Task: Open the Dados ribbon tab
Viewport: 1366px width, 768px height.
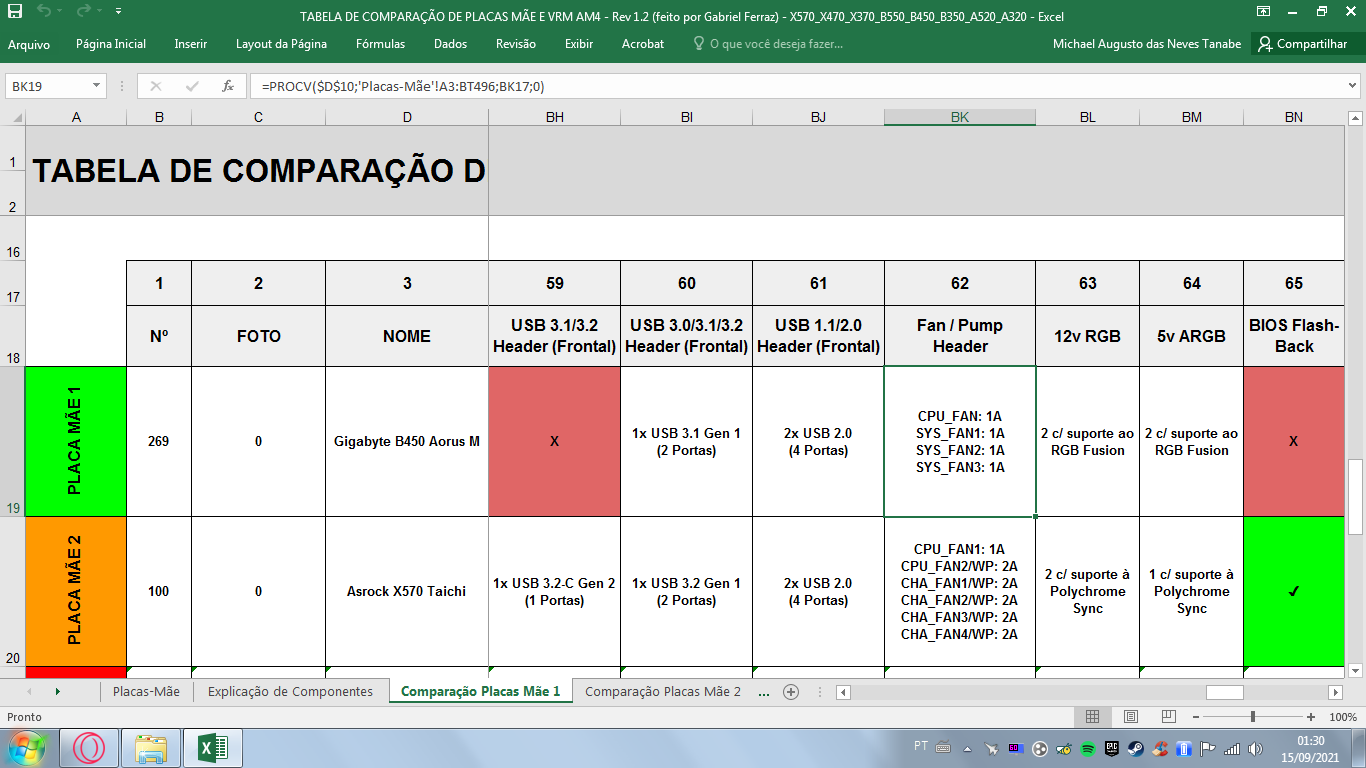Action: (451, 44)
